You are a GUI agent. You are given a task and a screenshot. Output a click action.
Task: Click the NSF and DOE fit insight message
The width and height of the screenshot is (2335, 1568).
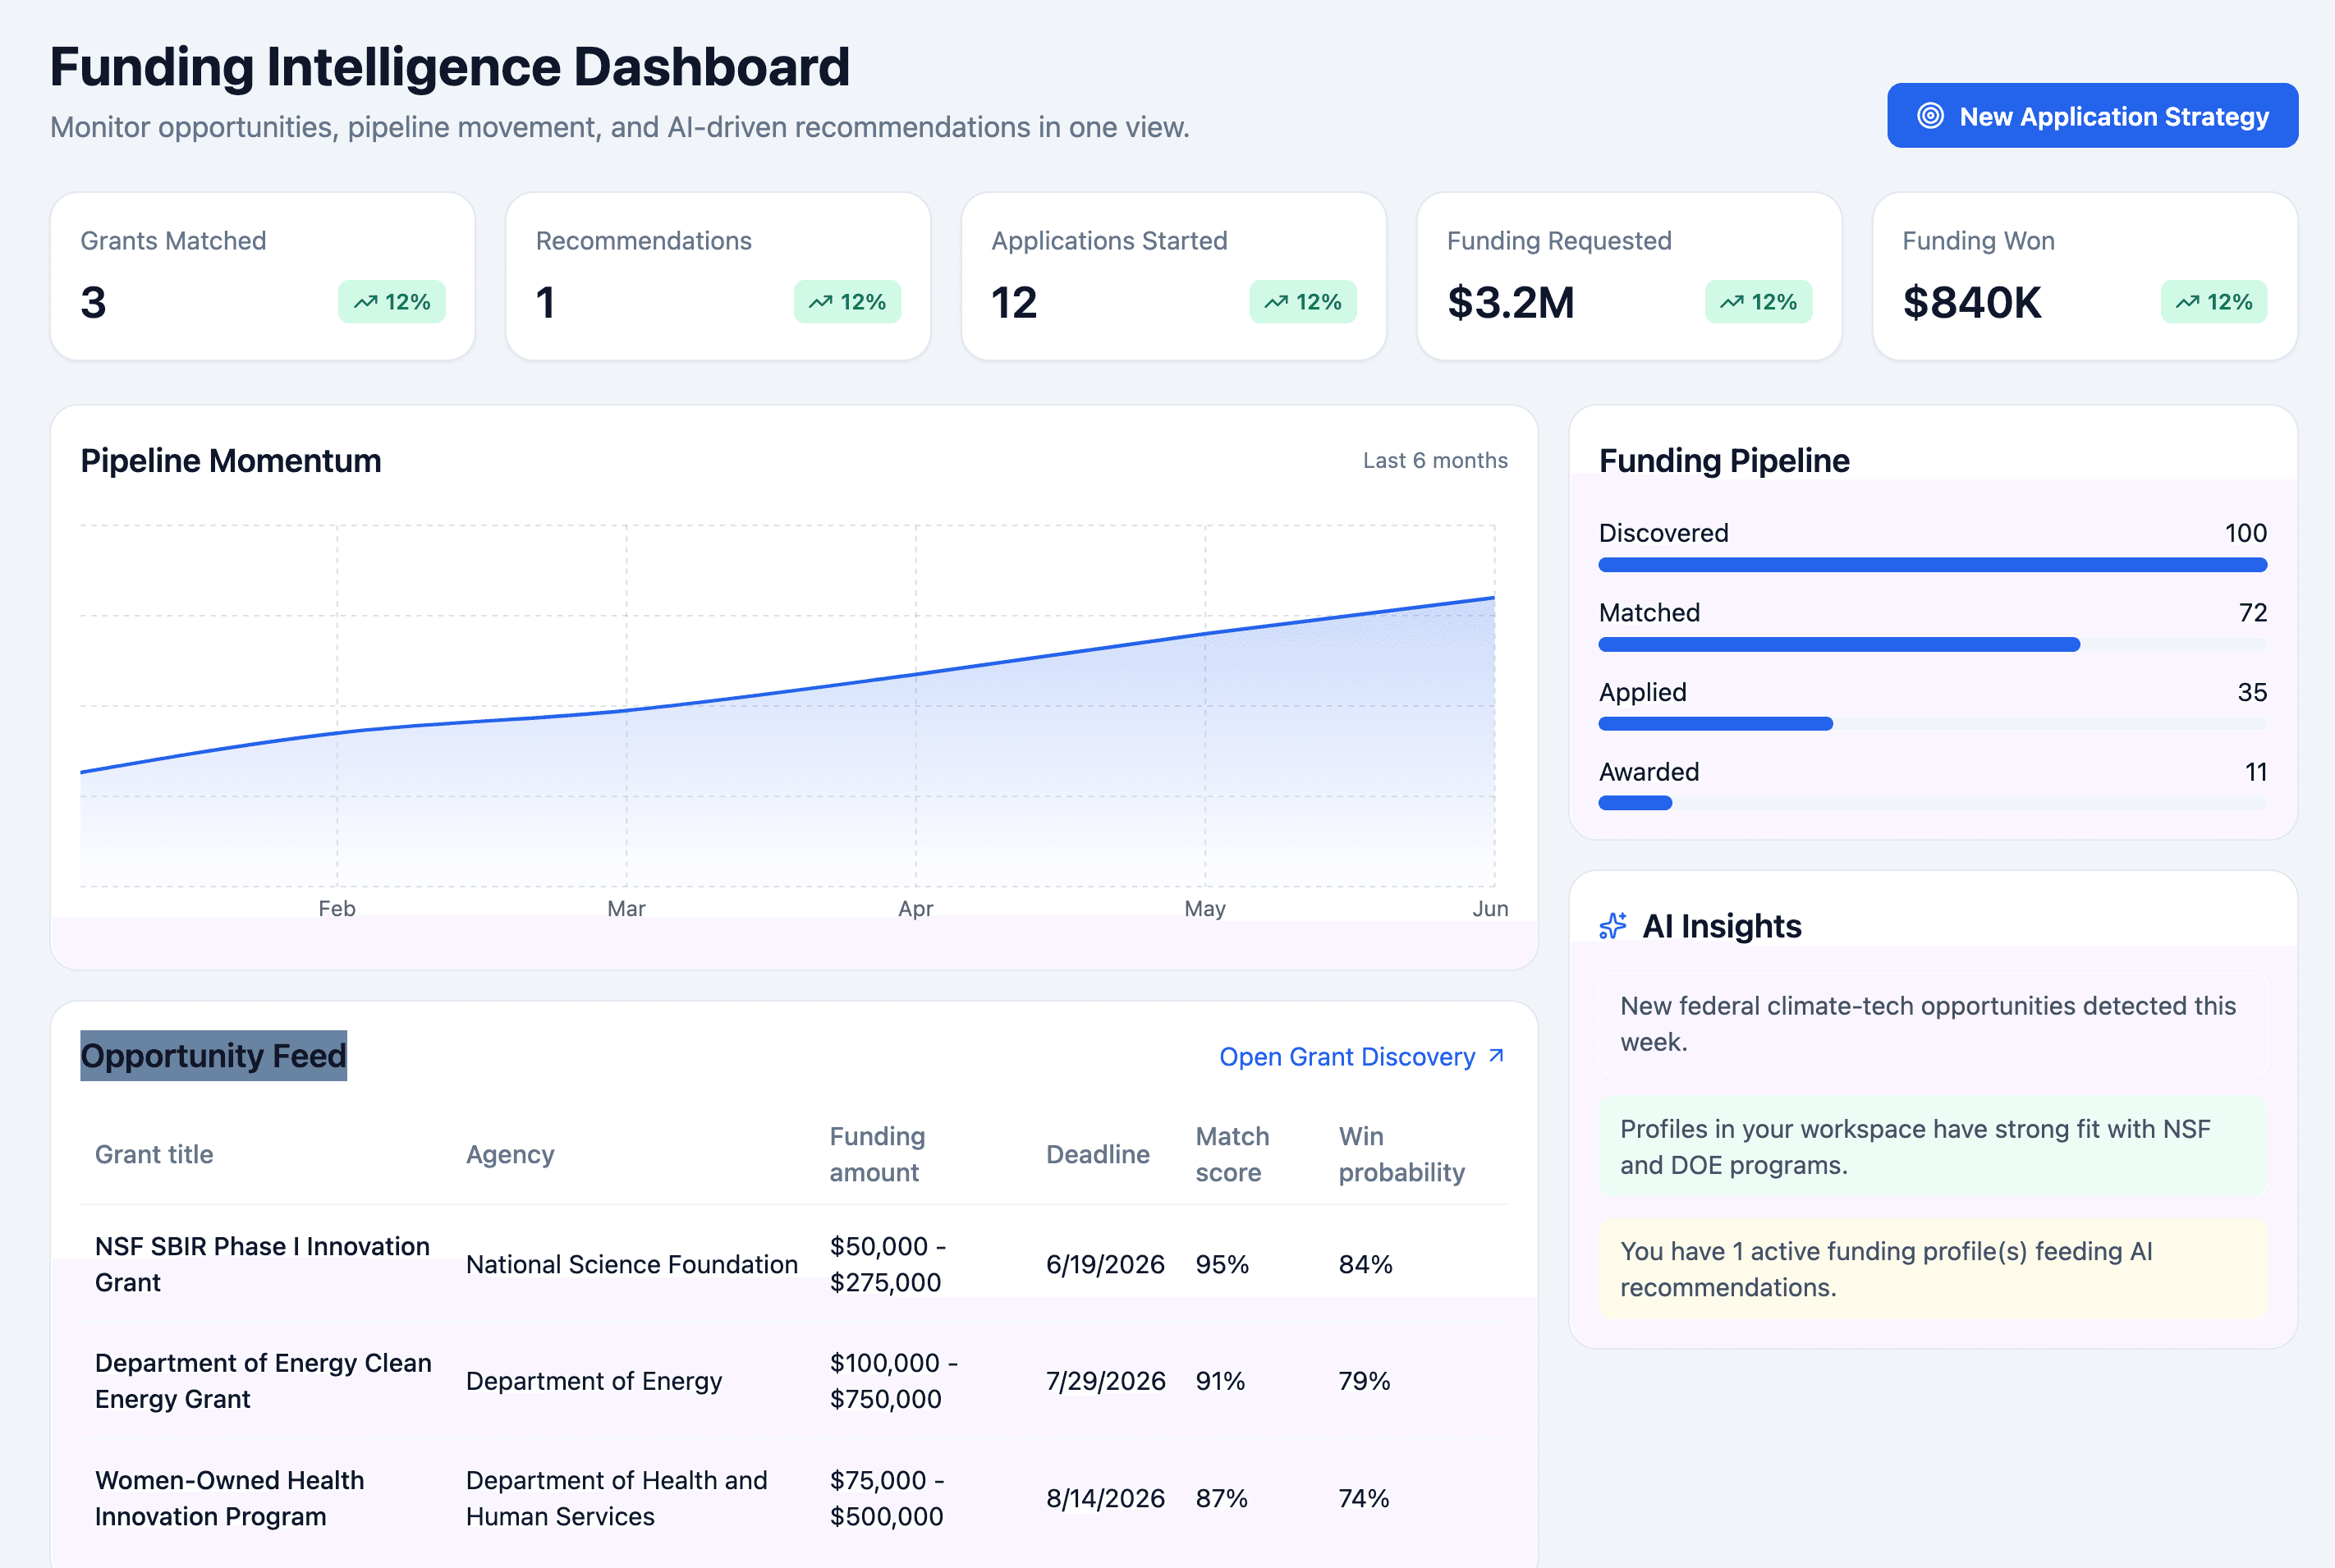1933,1146
